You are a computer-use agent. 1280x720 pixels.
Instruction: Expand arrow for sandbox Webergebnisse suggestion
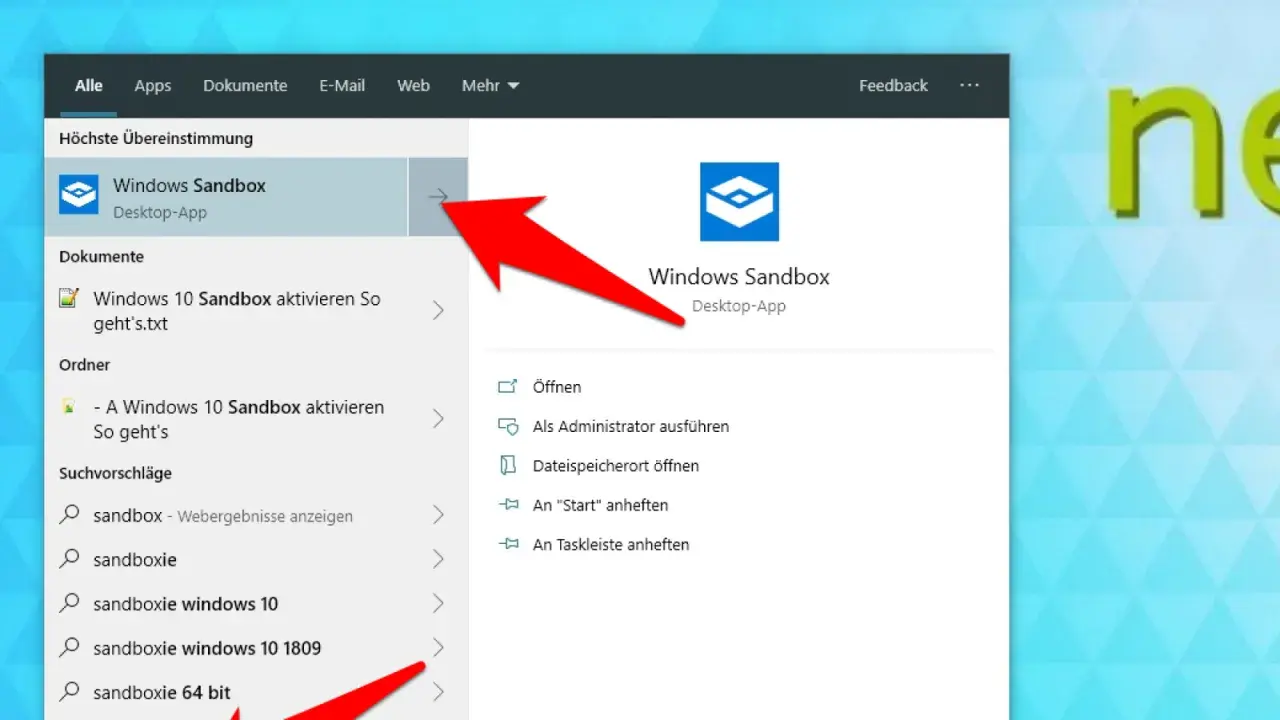(438, 515)
